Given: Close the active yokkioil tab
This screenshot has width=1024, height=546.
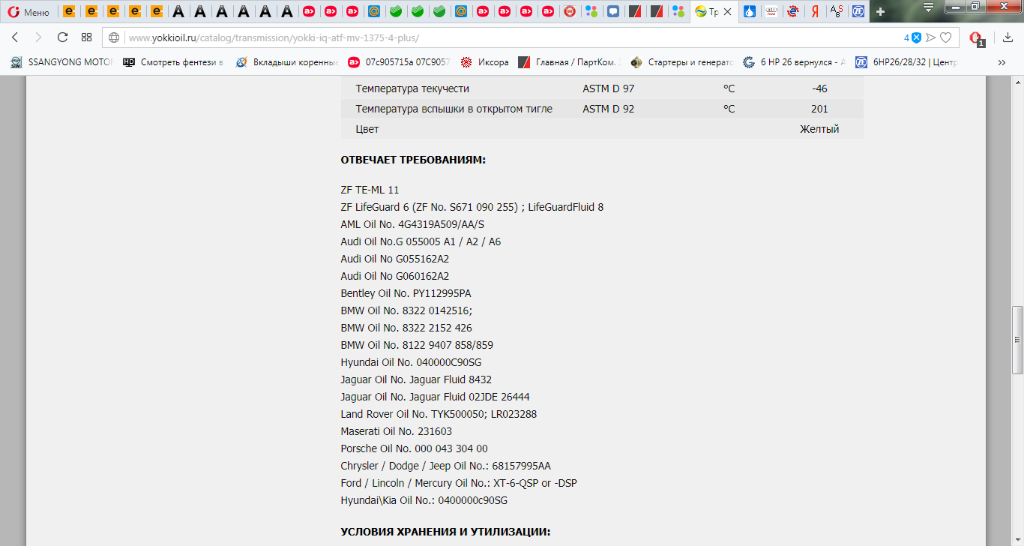Looking at the screenshot, I should click(x=730, y=12).
